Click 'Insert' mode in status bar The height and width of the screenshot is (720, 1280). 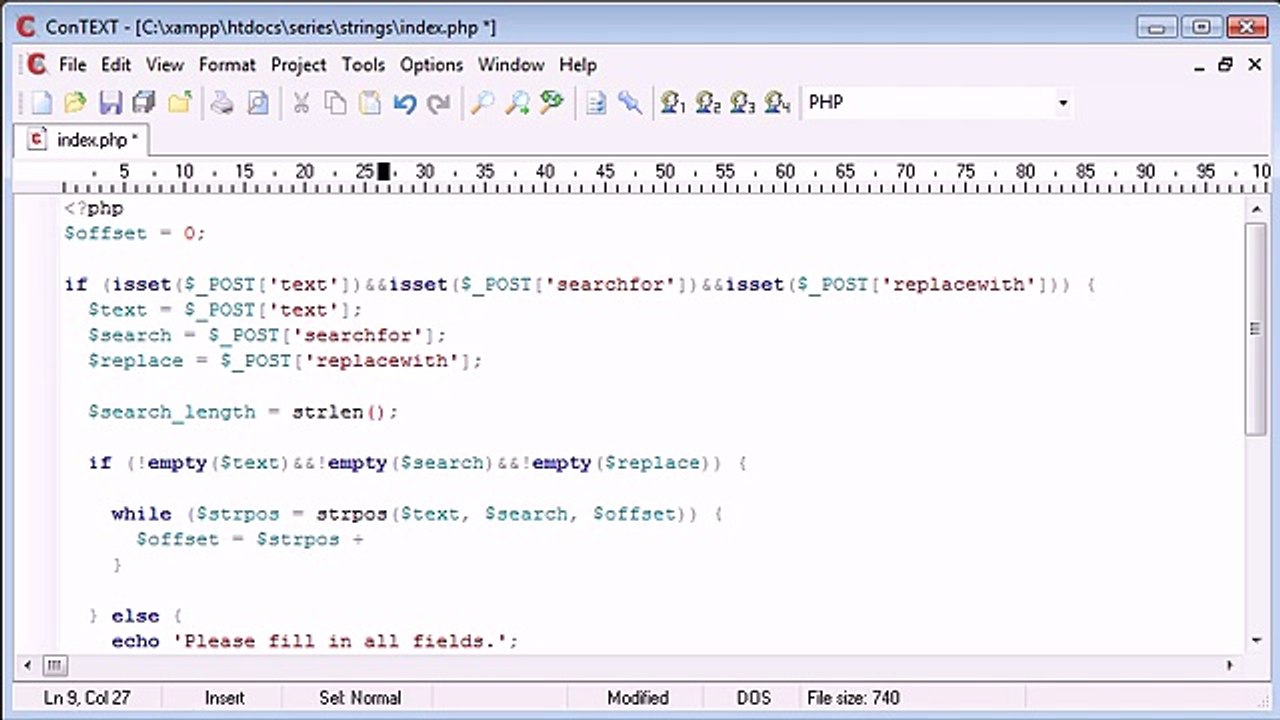tap(224, 698)
